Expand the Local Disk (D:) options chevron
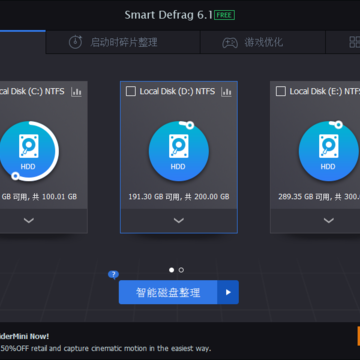 coord(179,220)
